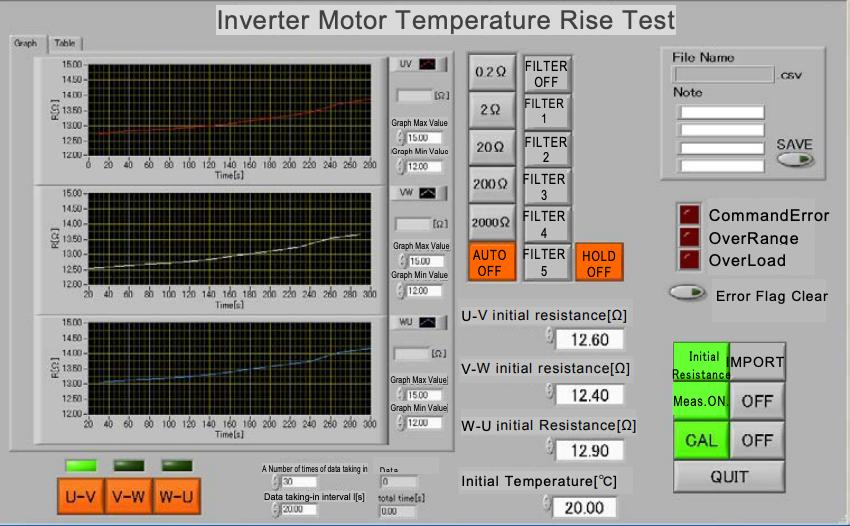Click the OverRange indicator light
Screen dimensions: 850x526
689,237
